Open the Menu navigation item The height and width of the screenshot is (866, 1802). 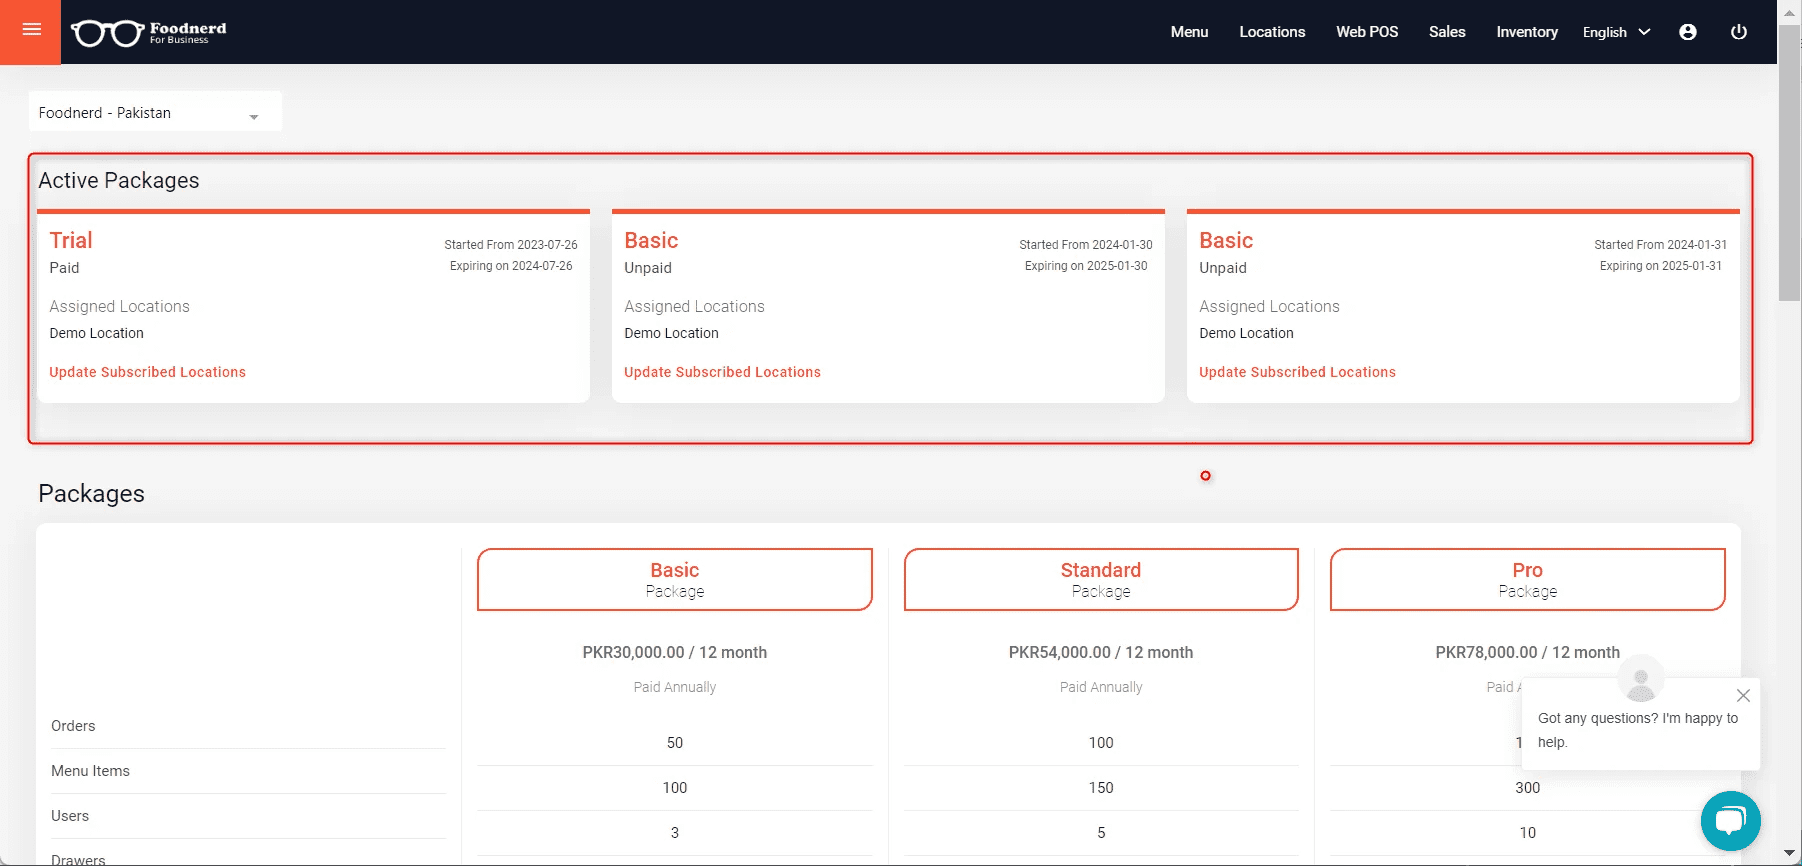pos(1189,32)
